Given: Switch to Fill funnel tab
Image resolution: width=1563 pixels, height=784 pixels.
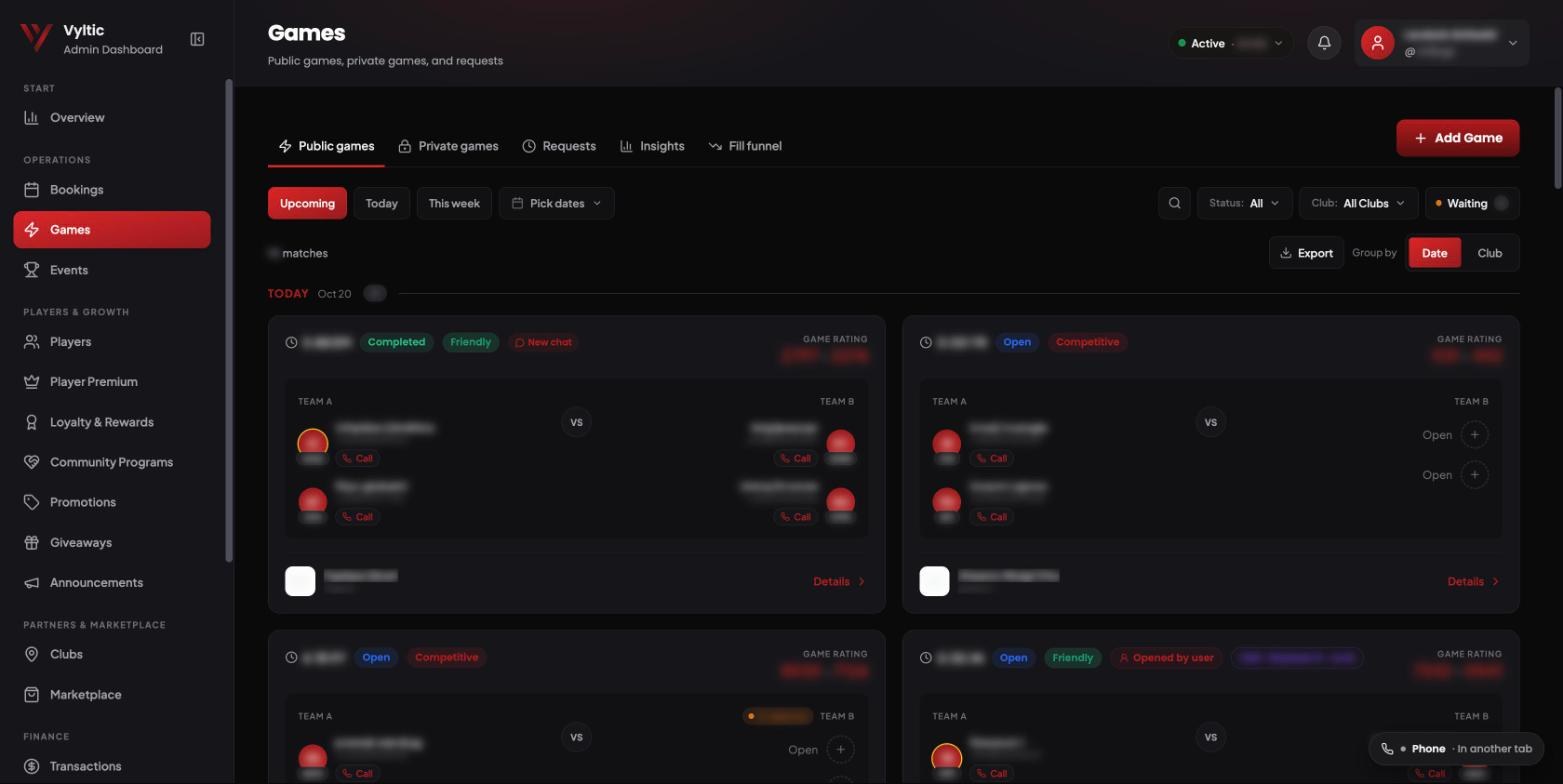Looking at the screenshot, I should pos(745,146).
